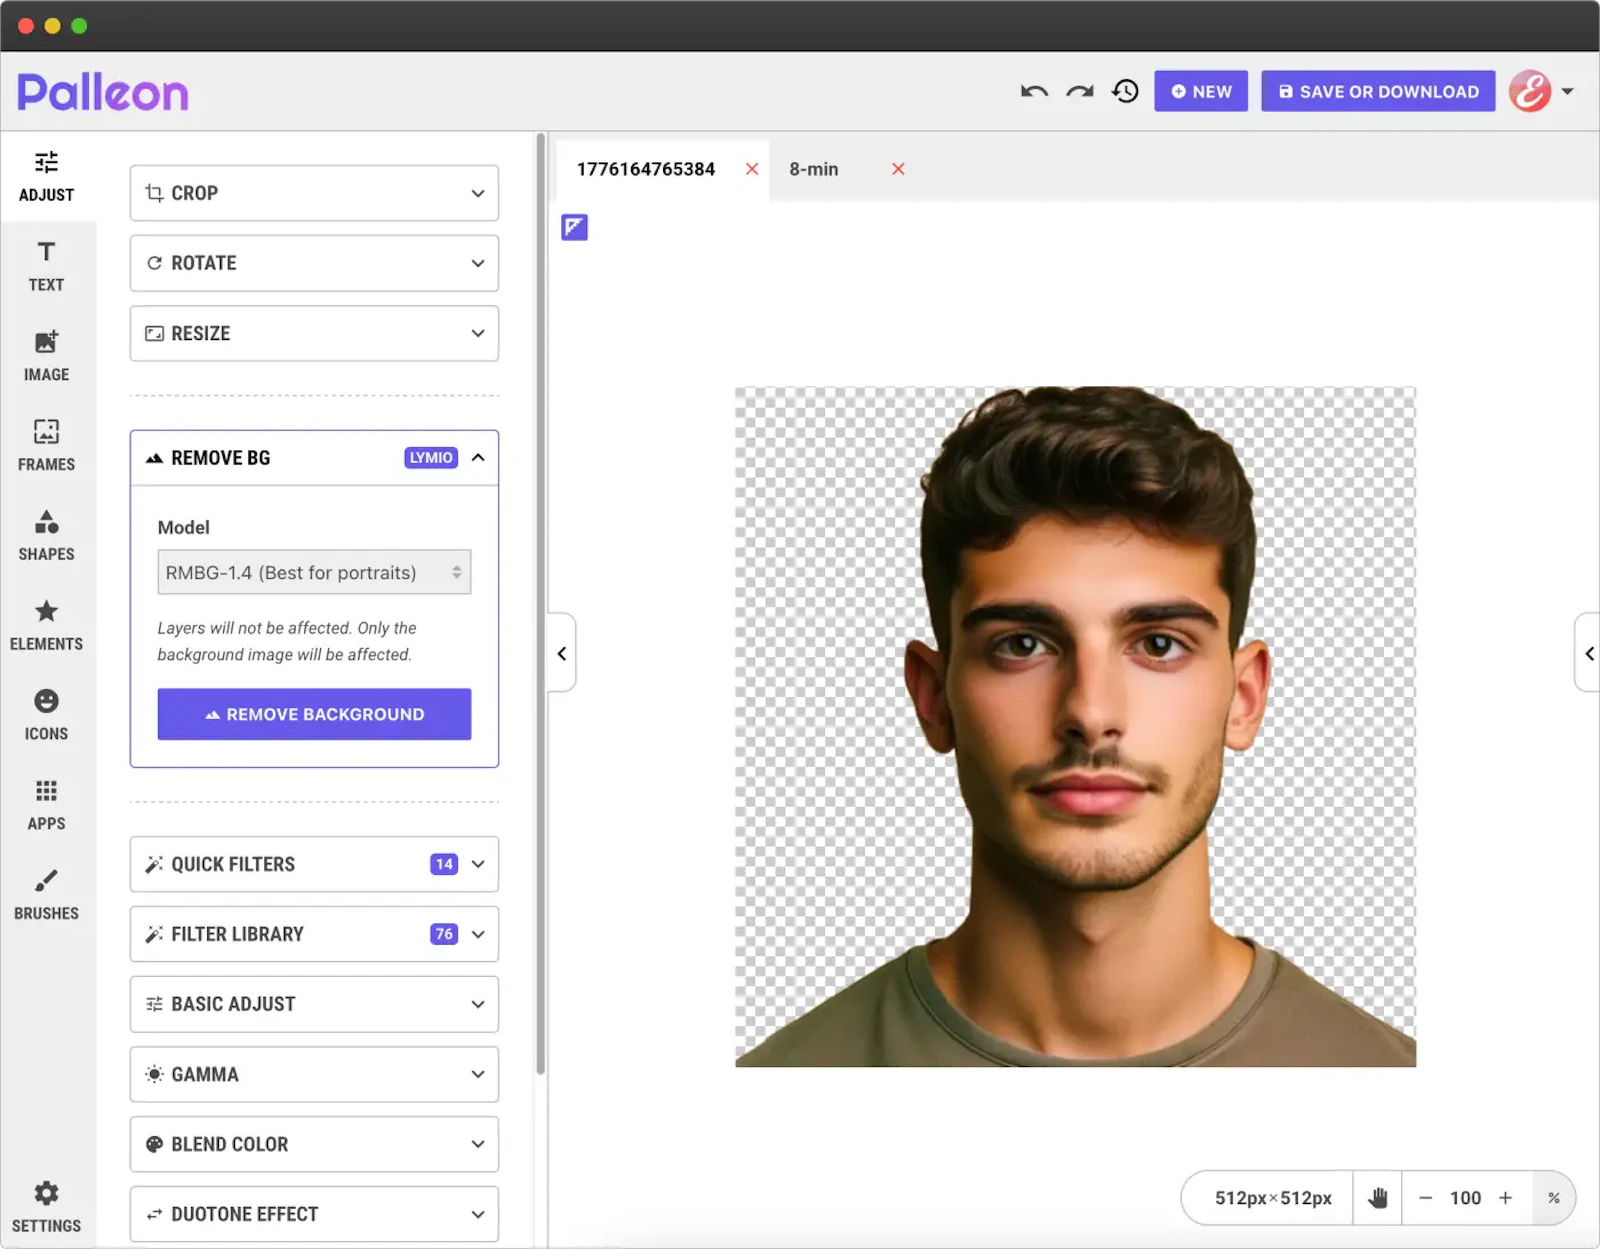Open the Brushes panel
The height and width of the screenshot is (1249, 1600).
click(x=47, y=896)
